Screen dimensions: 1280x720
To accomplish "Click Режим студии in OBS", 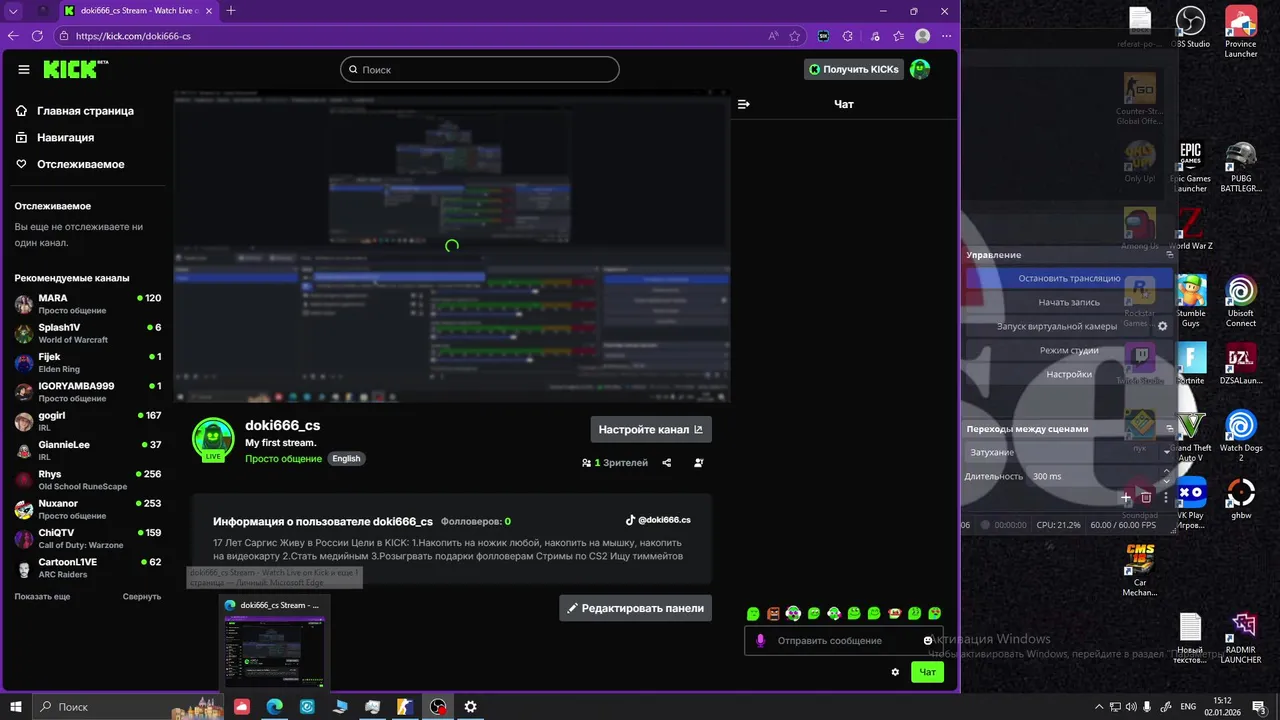I will tap(1069, 350).
